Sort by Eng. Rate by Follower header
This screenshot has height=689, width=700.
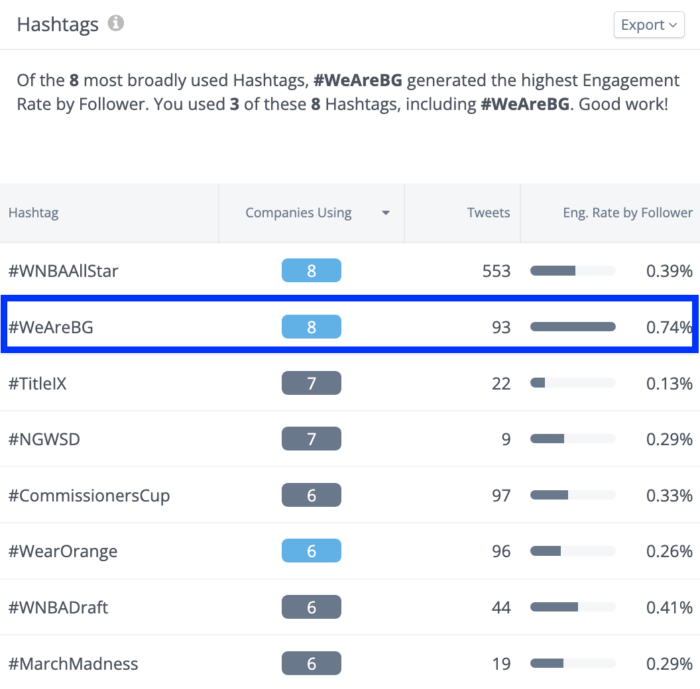point(627,213)
